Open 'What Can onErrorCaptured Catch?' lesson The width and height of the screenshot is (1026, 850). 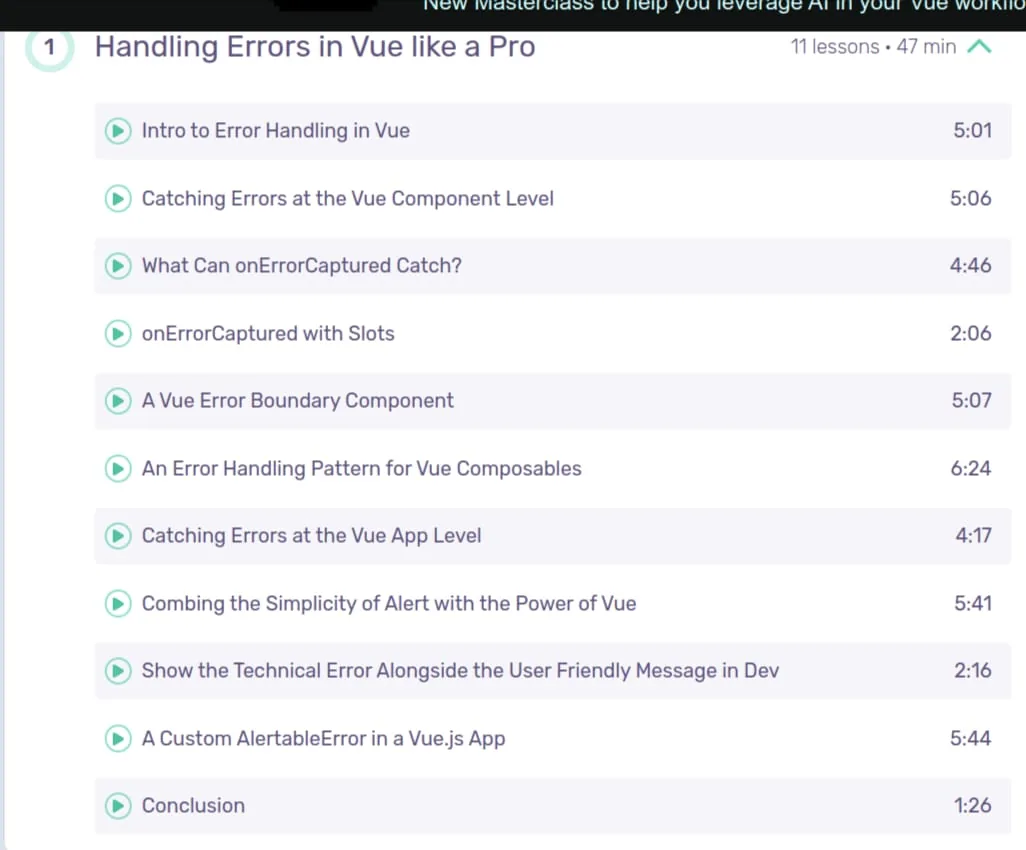click(553, 266)
